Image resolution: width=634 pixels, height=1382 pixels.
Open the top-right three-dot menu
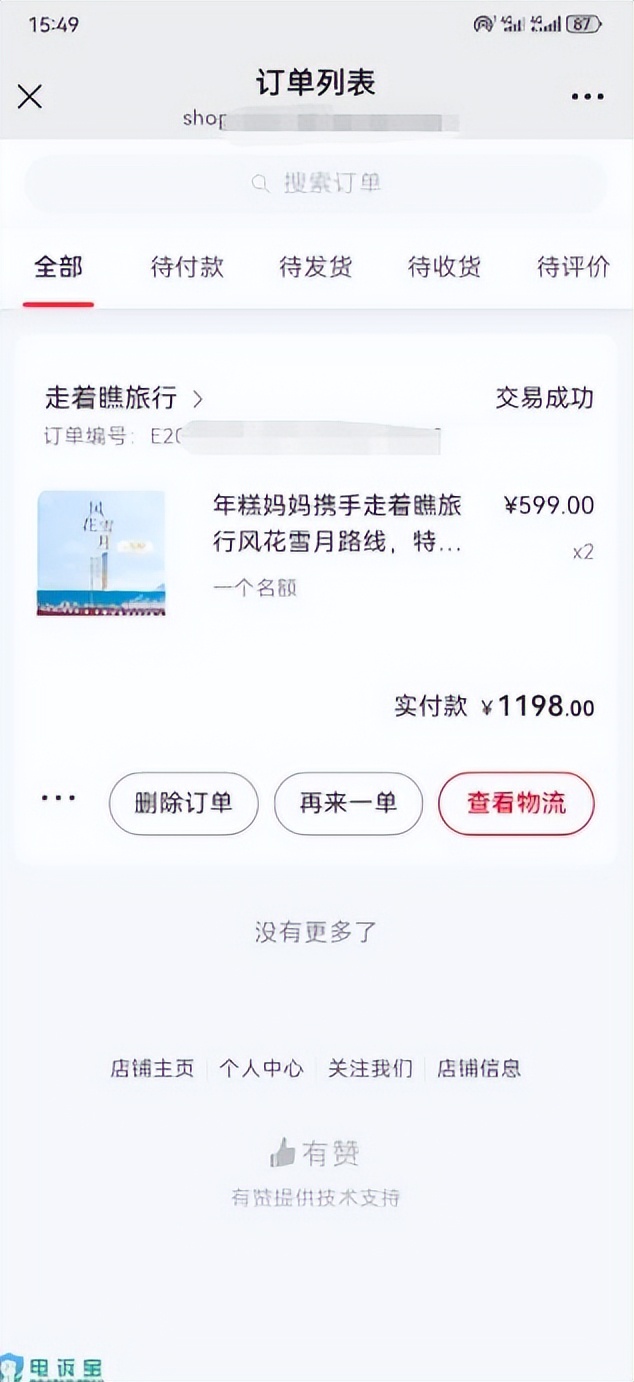coord(587,97)
